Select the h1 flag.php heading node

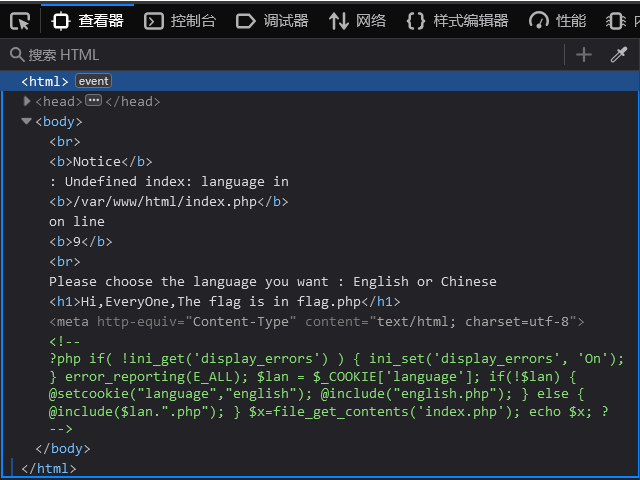(x=224, y=302)
